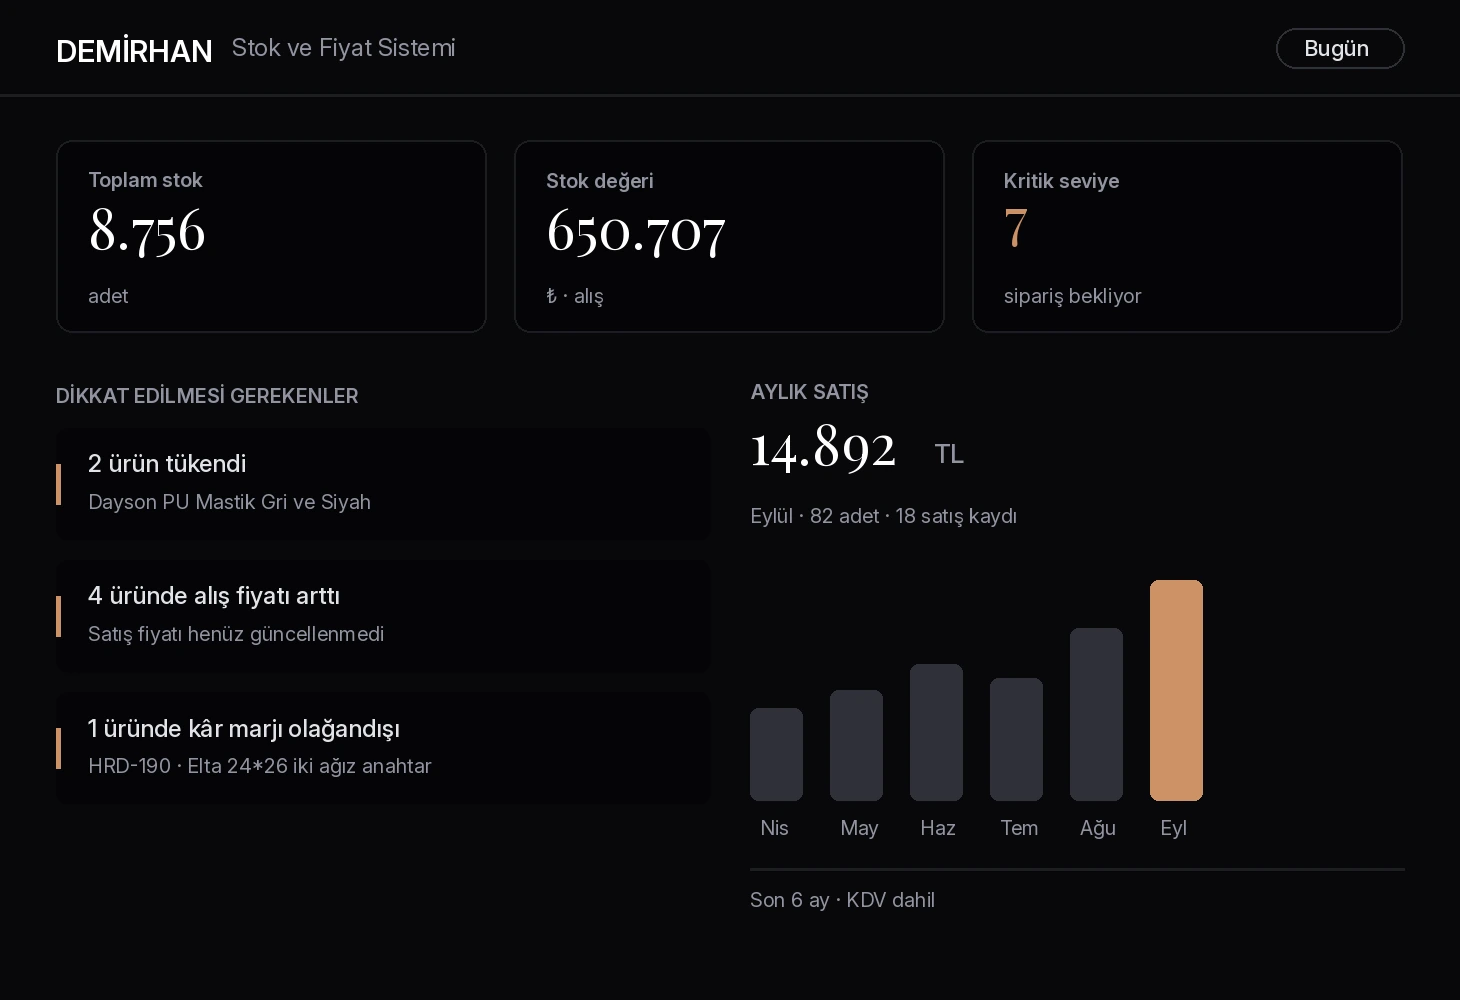Image resolution: width=1460 pixels, height=1000 pixels.
Task: Open the DEMİRHAN logo title
Action: [x=134, y=50]
